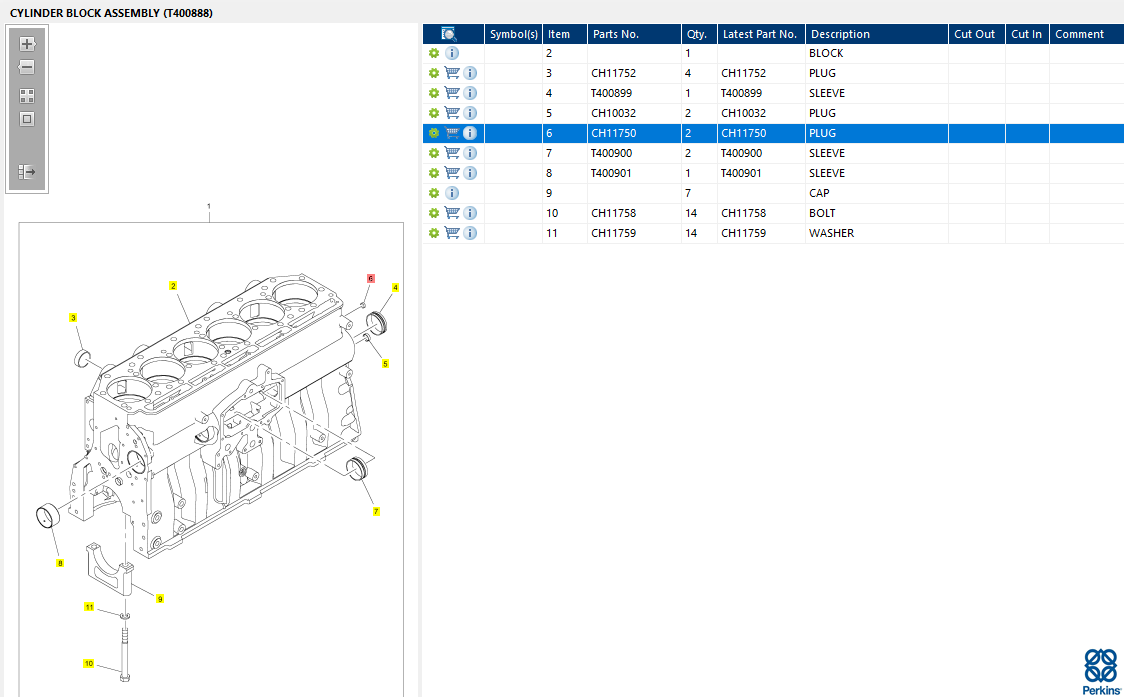Show info for washer CH11759

[470, 233]
